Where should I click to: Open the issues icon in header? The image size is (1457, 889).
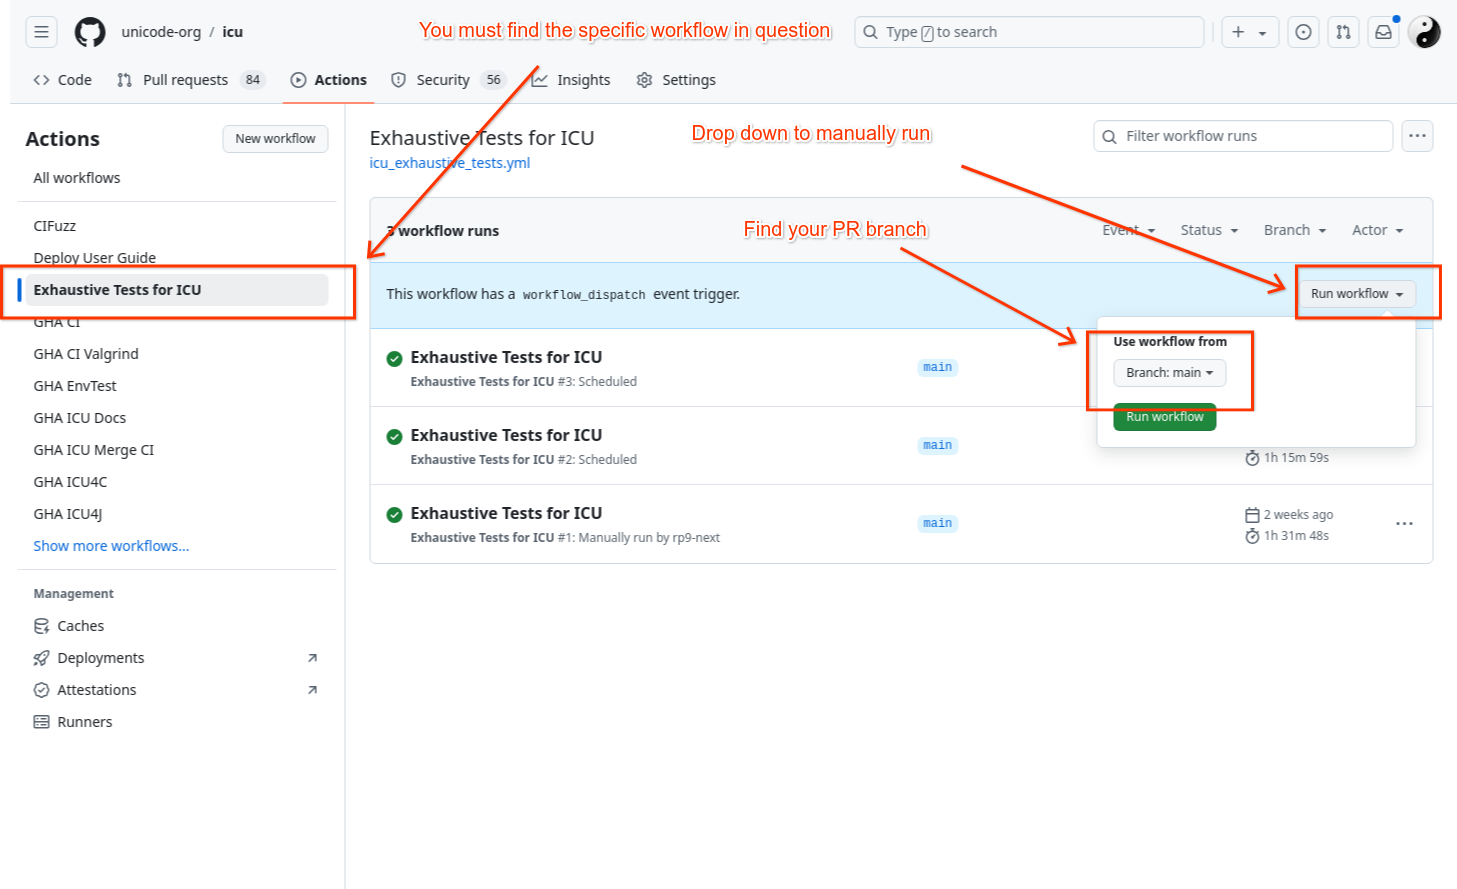[1303, 32]
